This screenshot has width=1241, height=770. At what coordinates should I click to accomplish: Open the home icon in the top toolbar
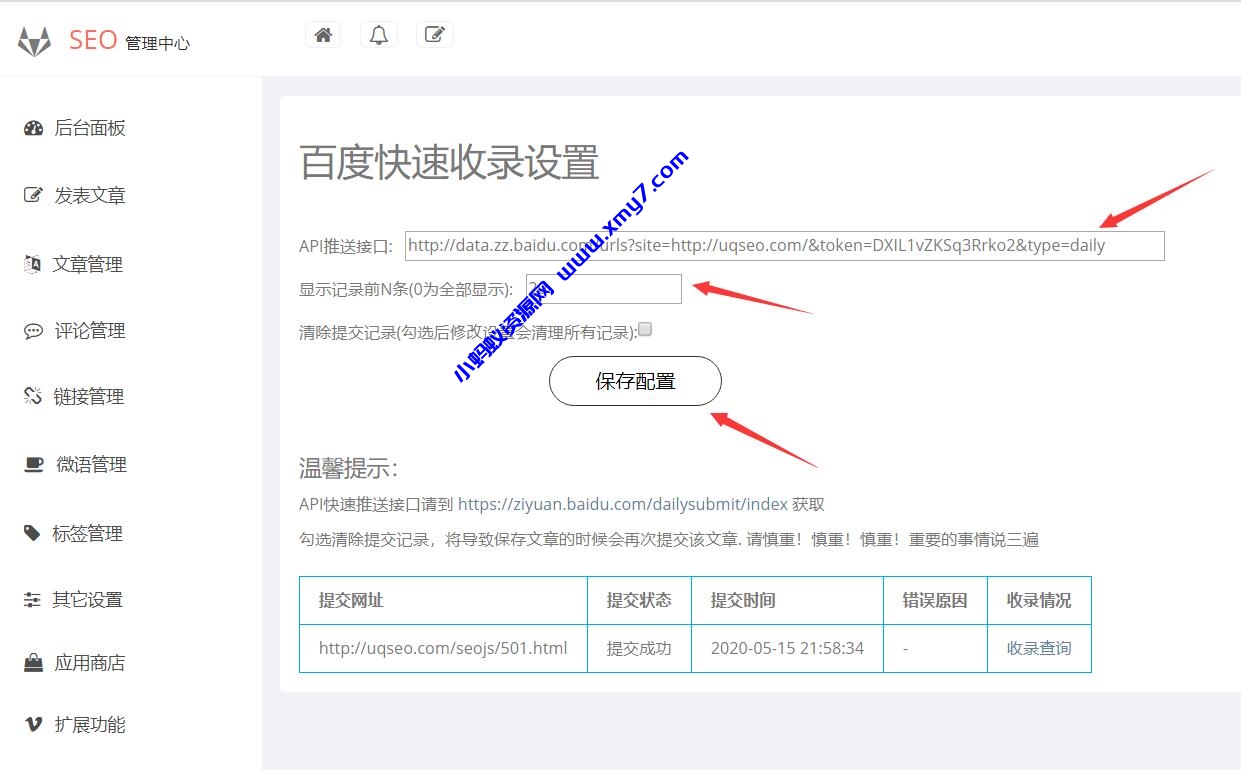coord(322,33)
